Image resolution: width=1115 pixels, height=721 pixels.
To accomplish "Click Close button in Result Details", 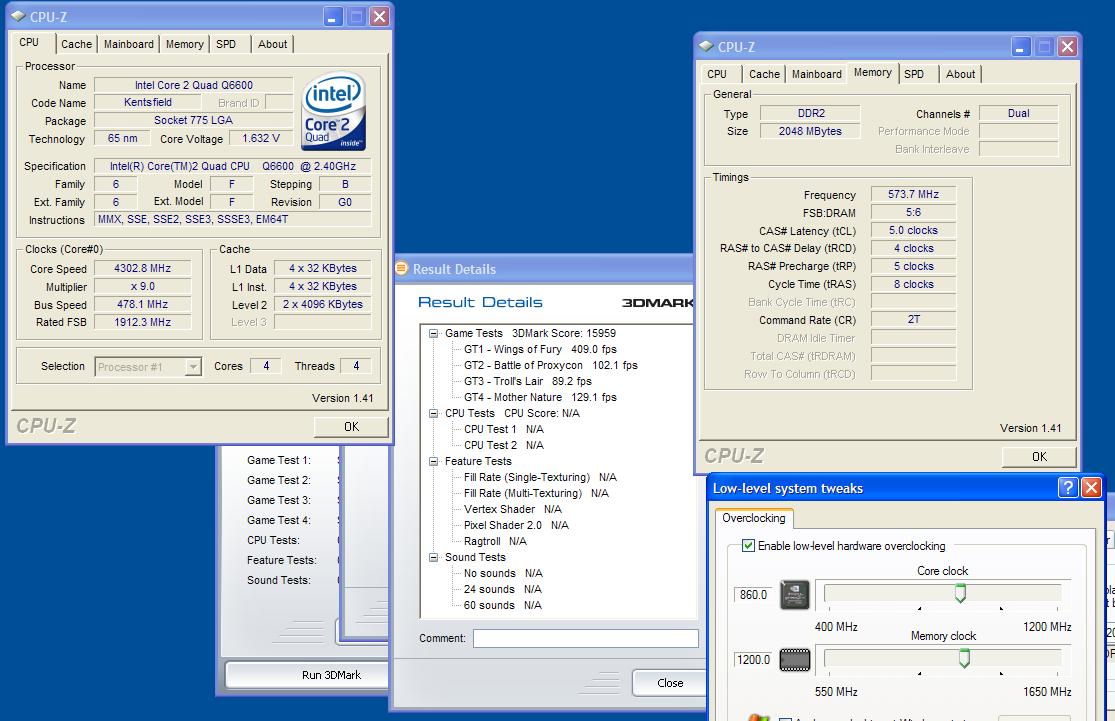I will click(x=670, y=683).
